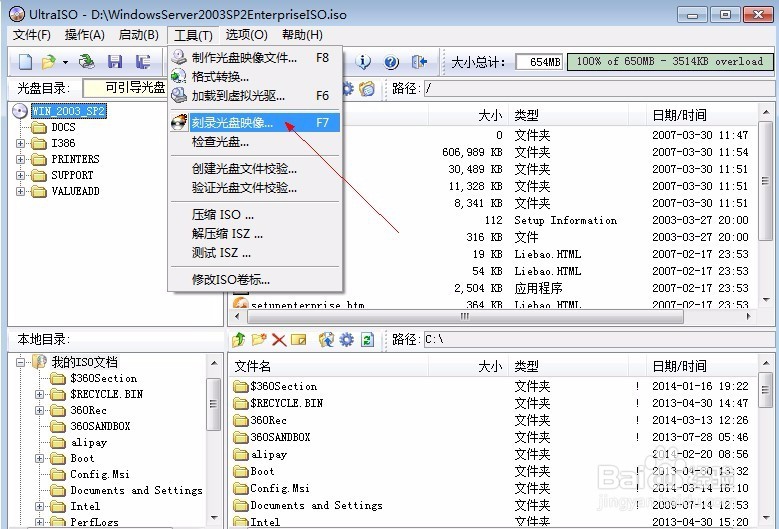Select the alipay folder in local file list

click(261, 454)
